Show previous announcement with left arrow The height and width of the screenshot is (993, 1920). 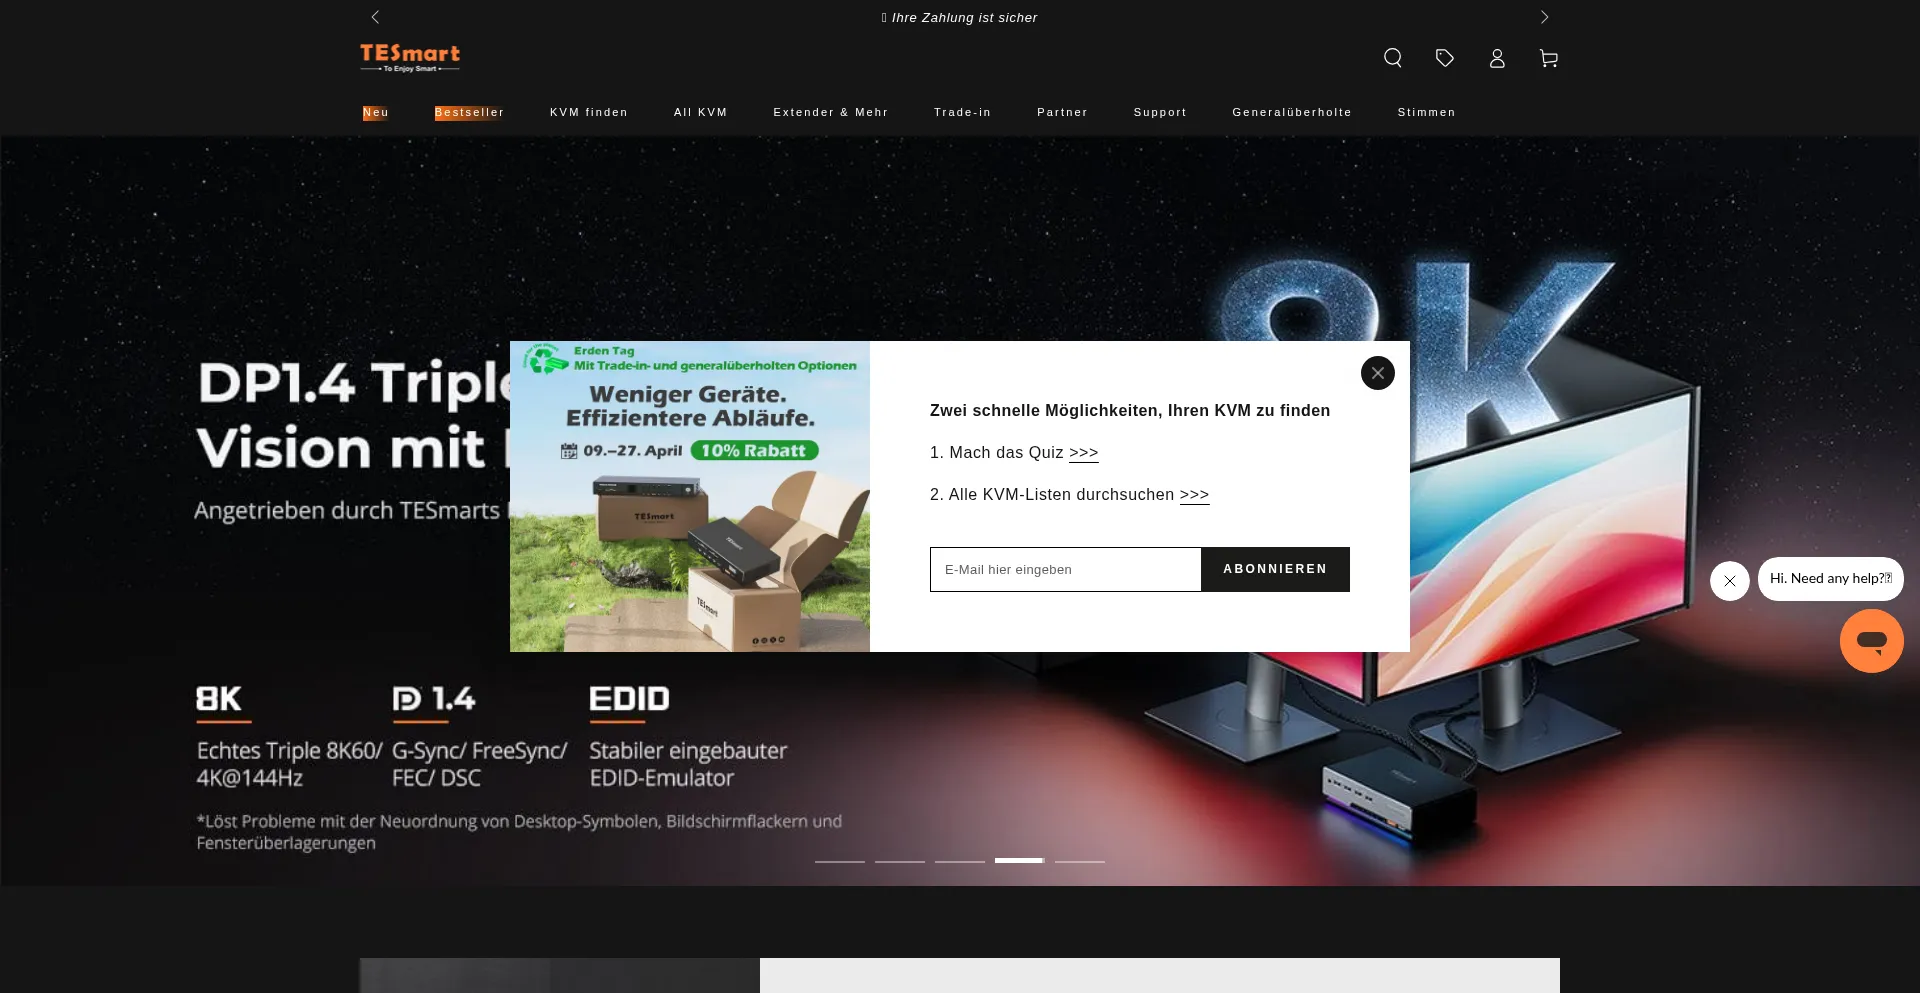coord(375,17)
